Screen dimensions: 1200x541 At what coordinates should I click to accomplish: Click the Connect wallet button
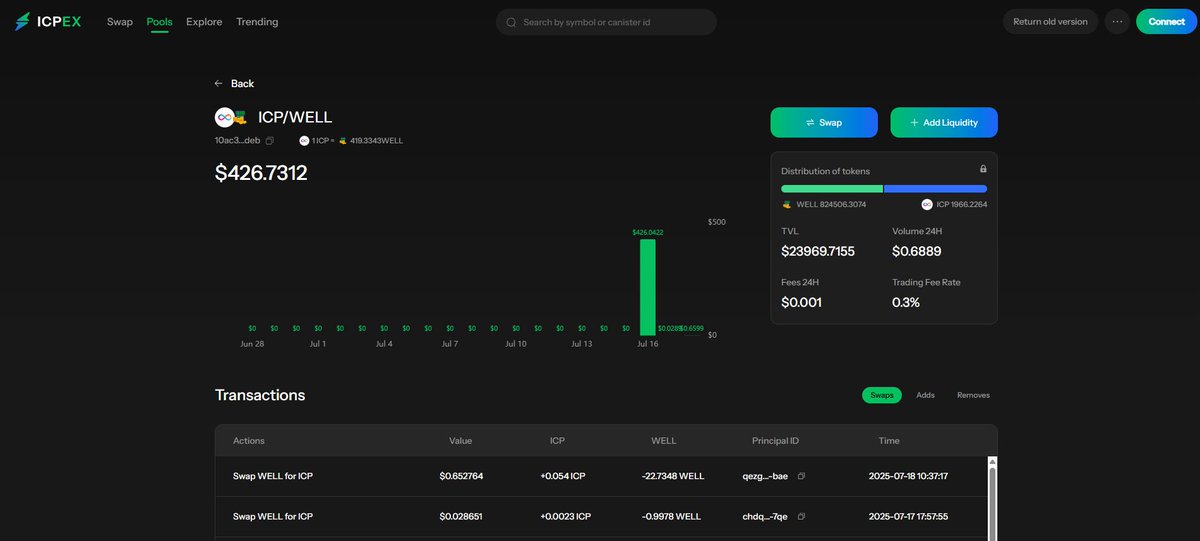[1166, 21]
